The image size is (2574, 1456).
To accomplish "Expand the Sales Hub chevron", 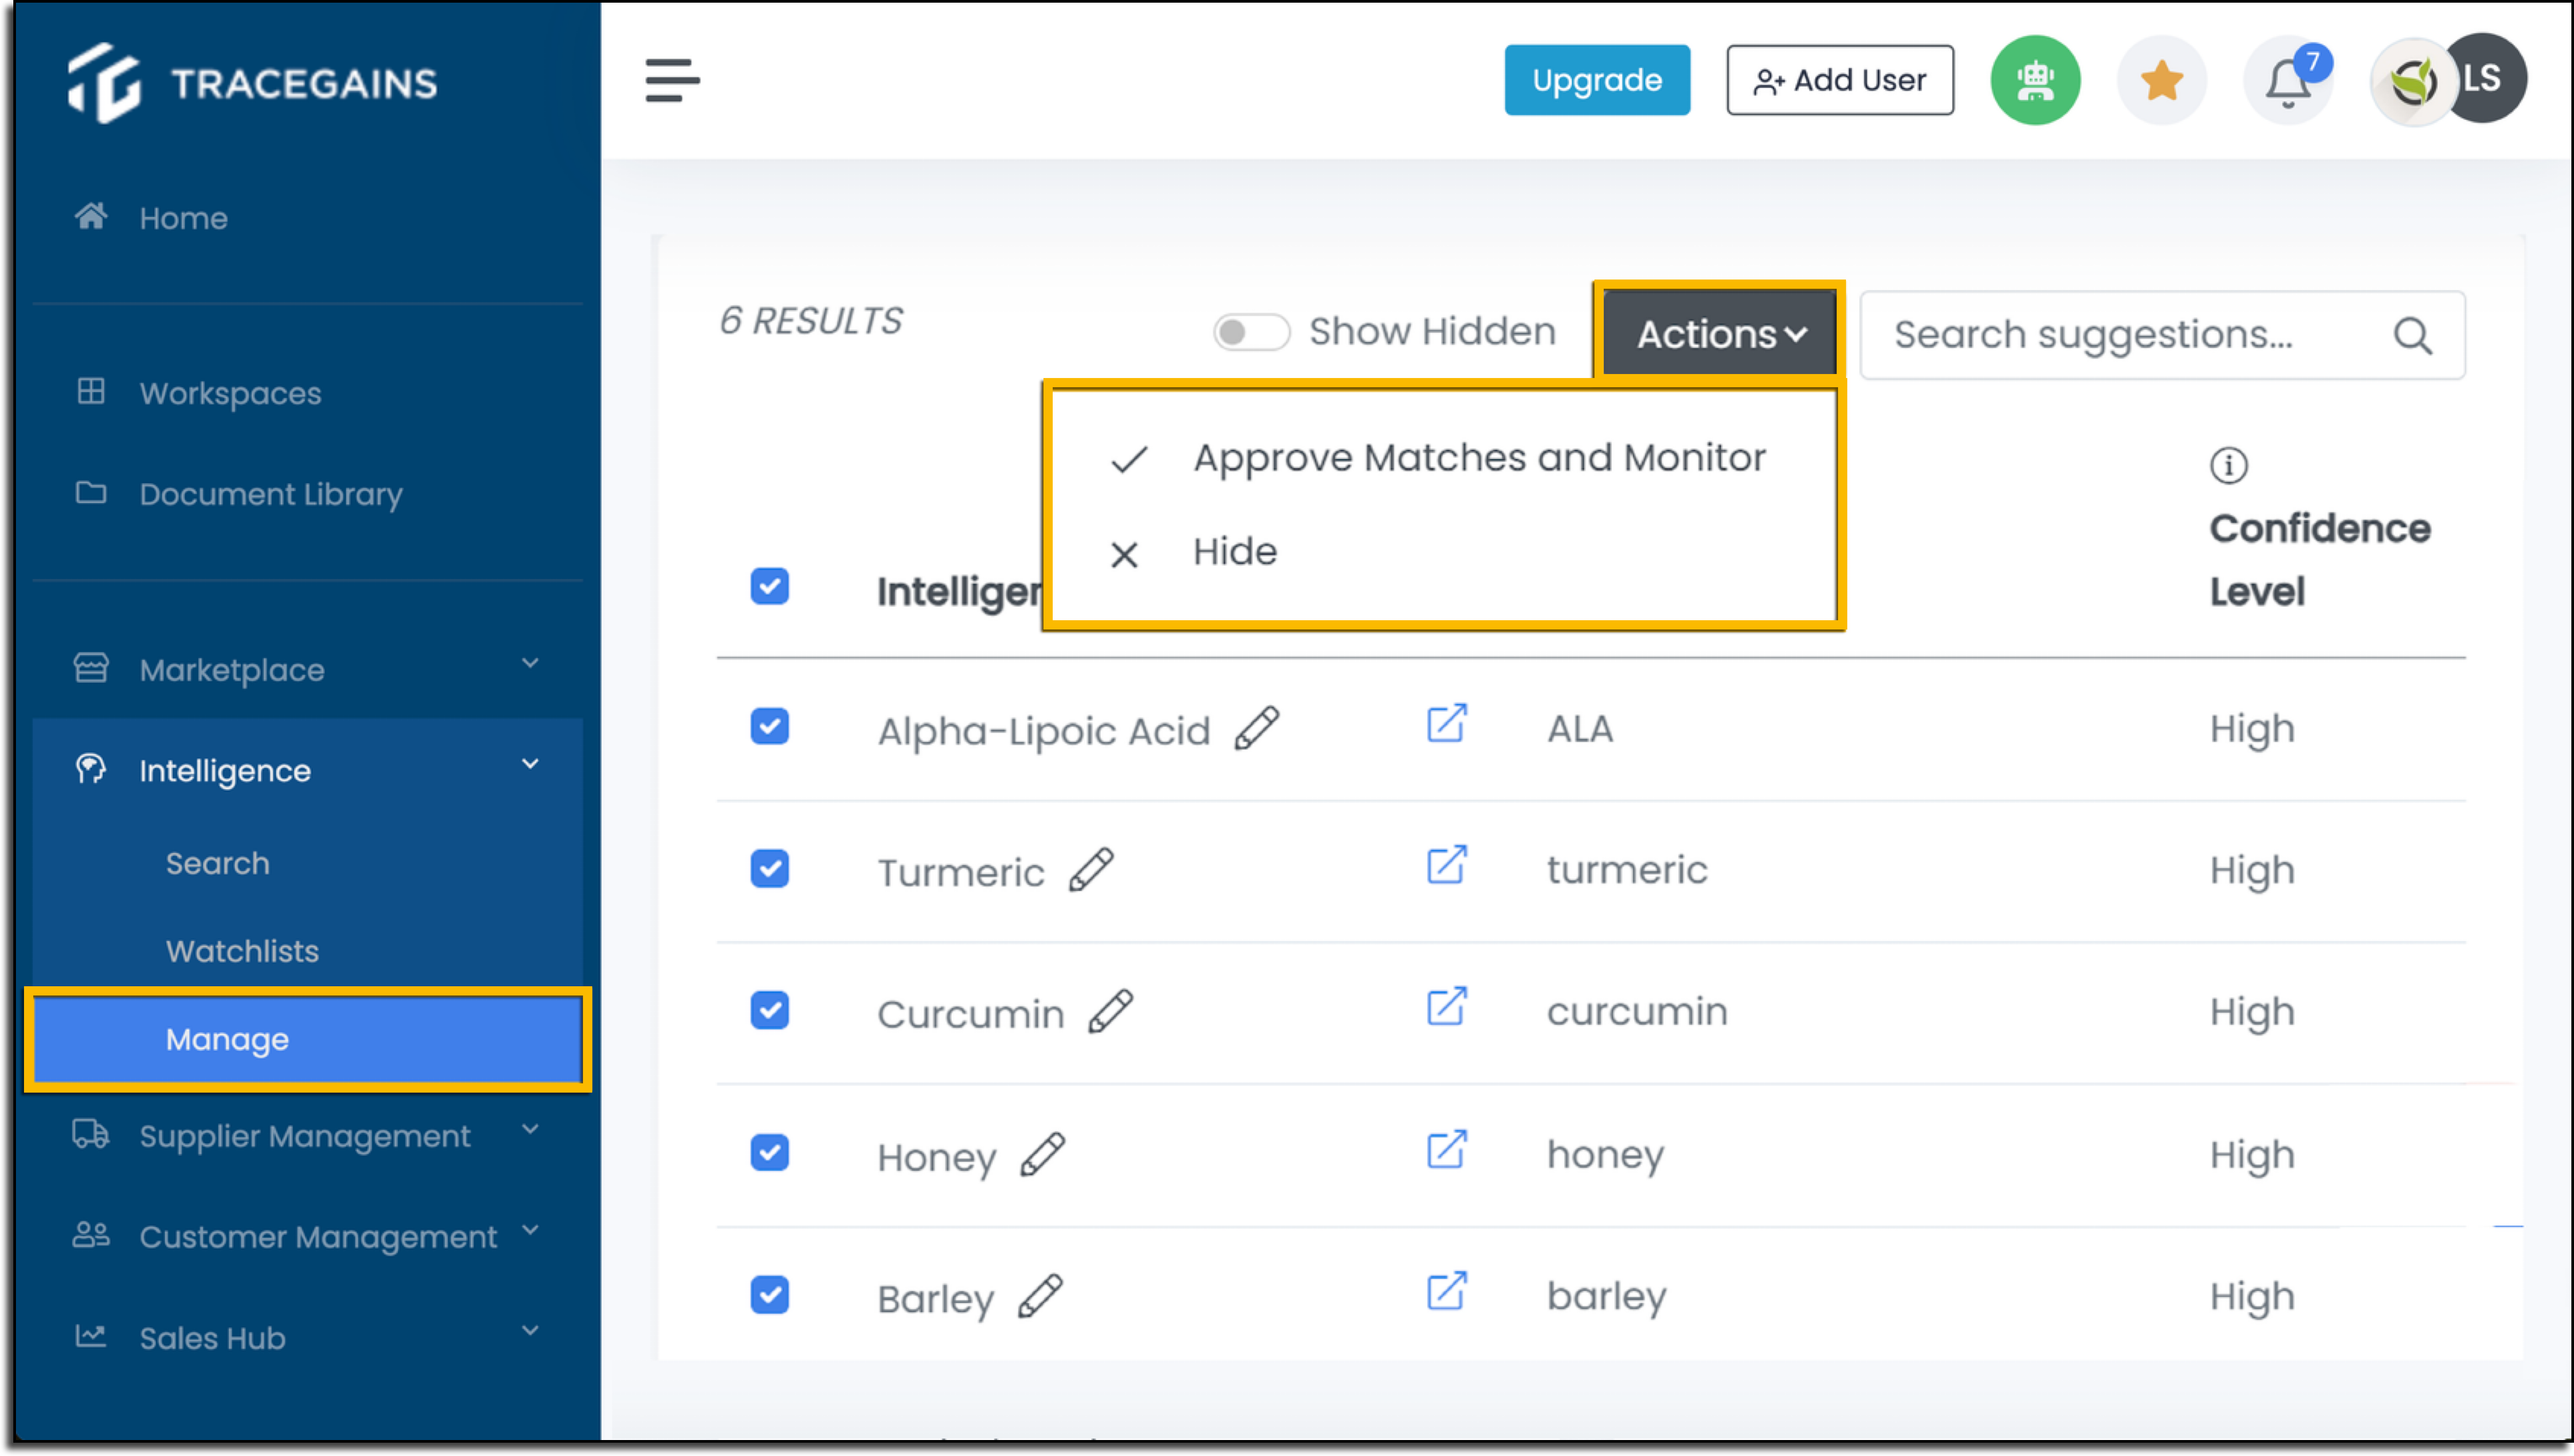I will click(x=530, y=1331).
